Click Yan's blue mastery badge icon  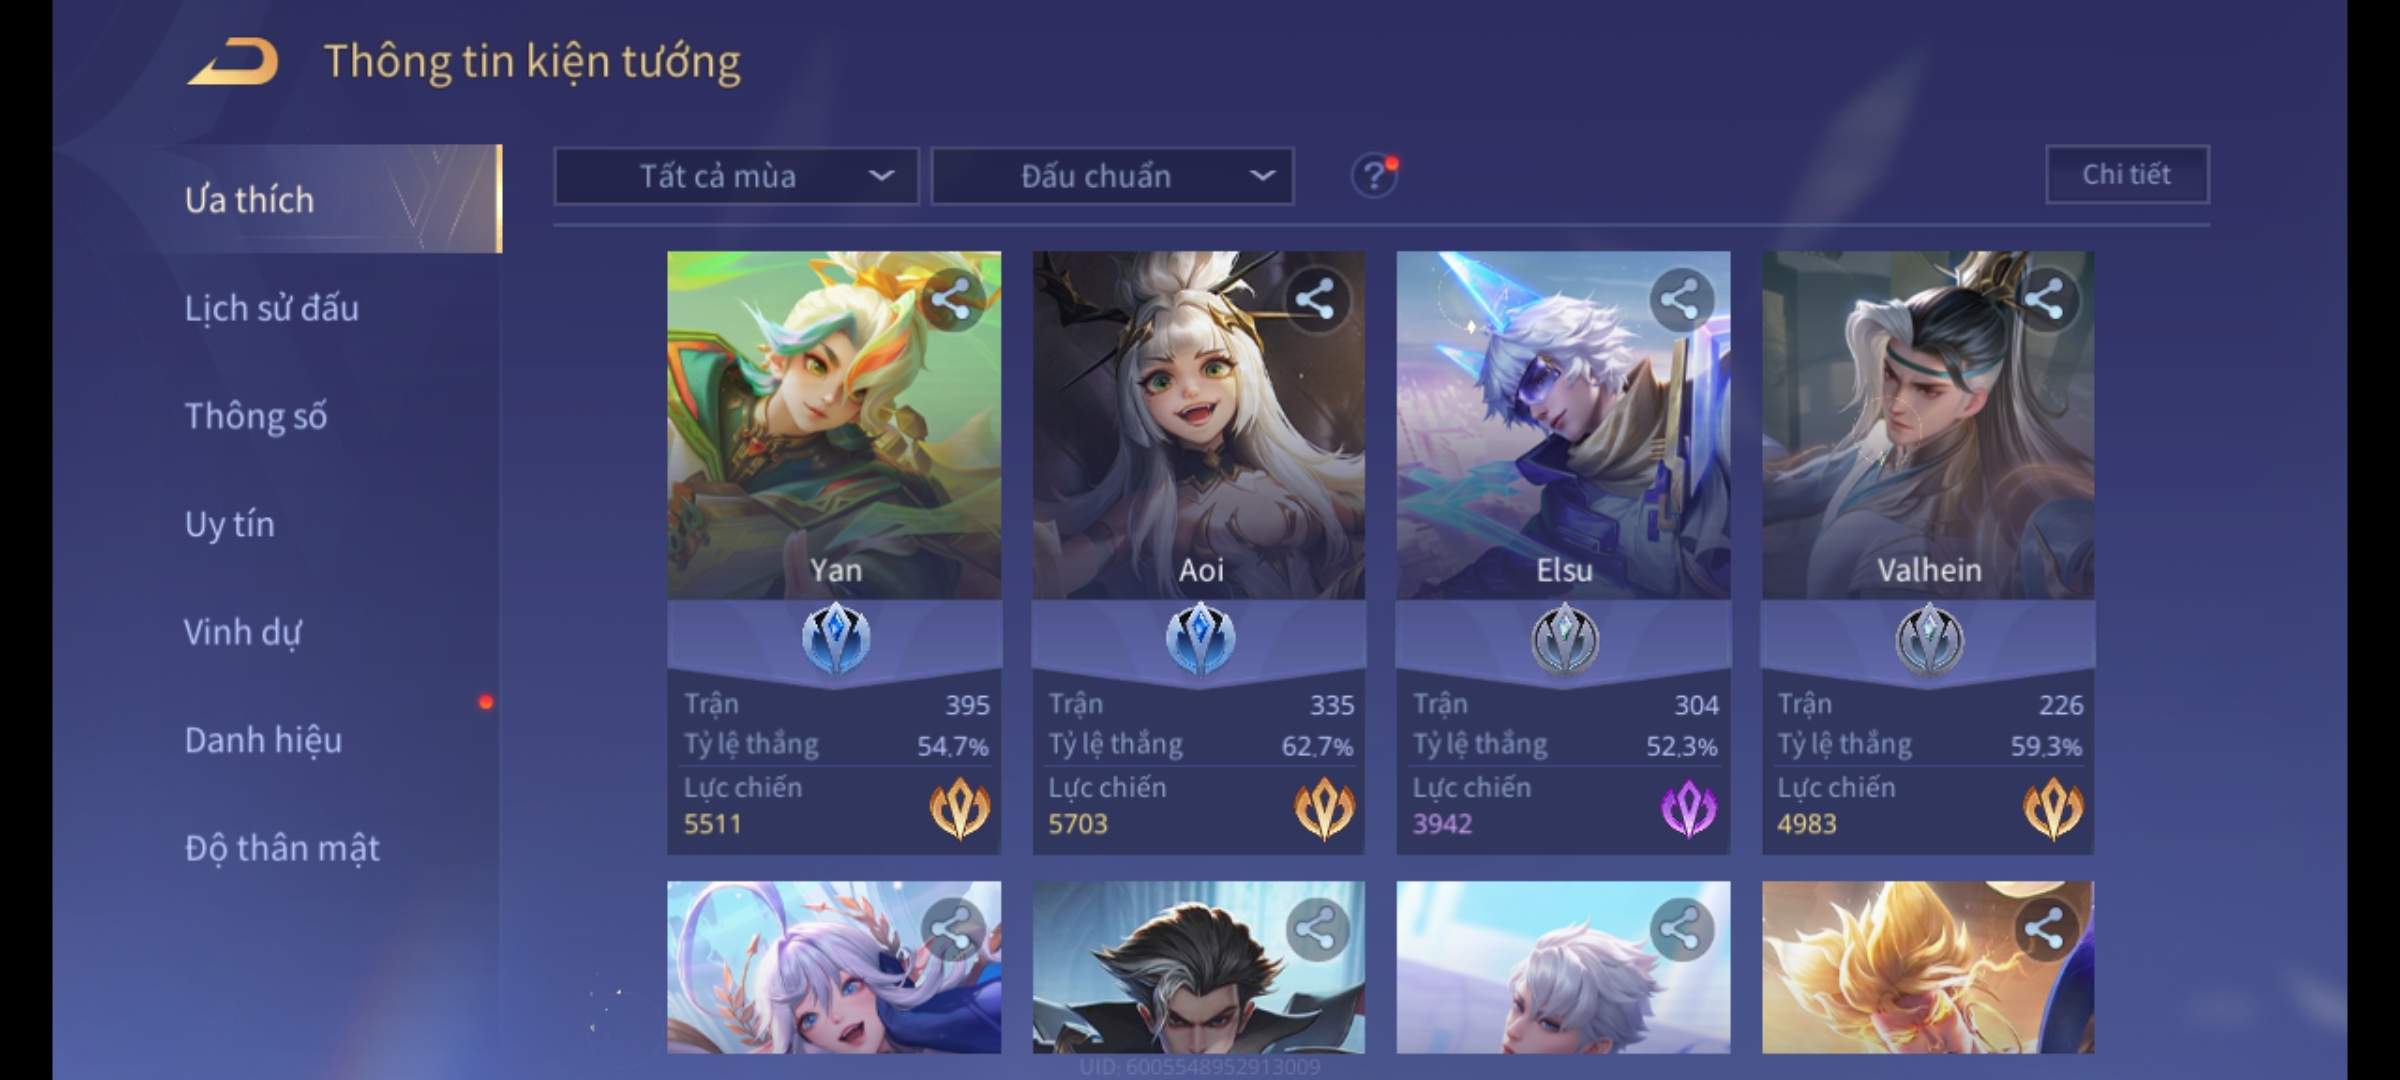836,637
